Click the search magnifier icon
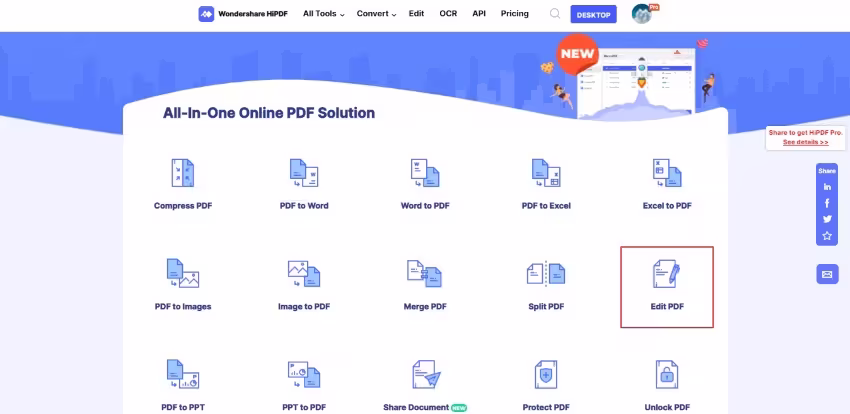 coord(555,14)
